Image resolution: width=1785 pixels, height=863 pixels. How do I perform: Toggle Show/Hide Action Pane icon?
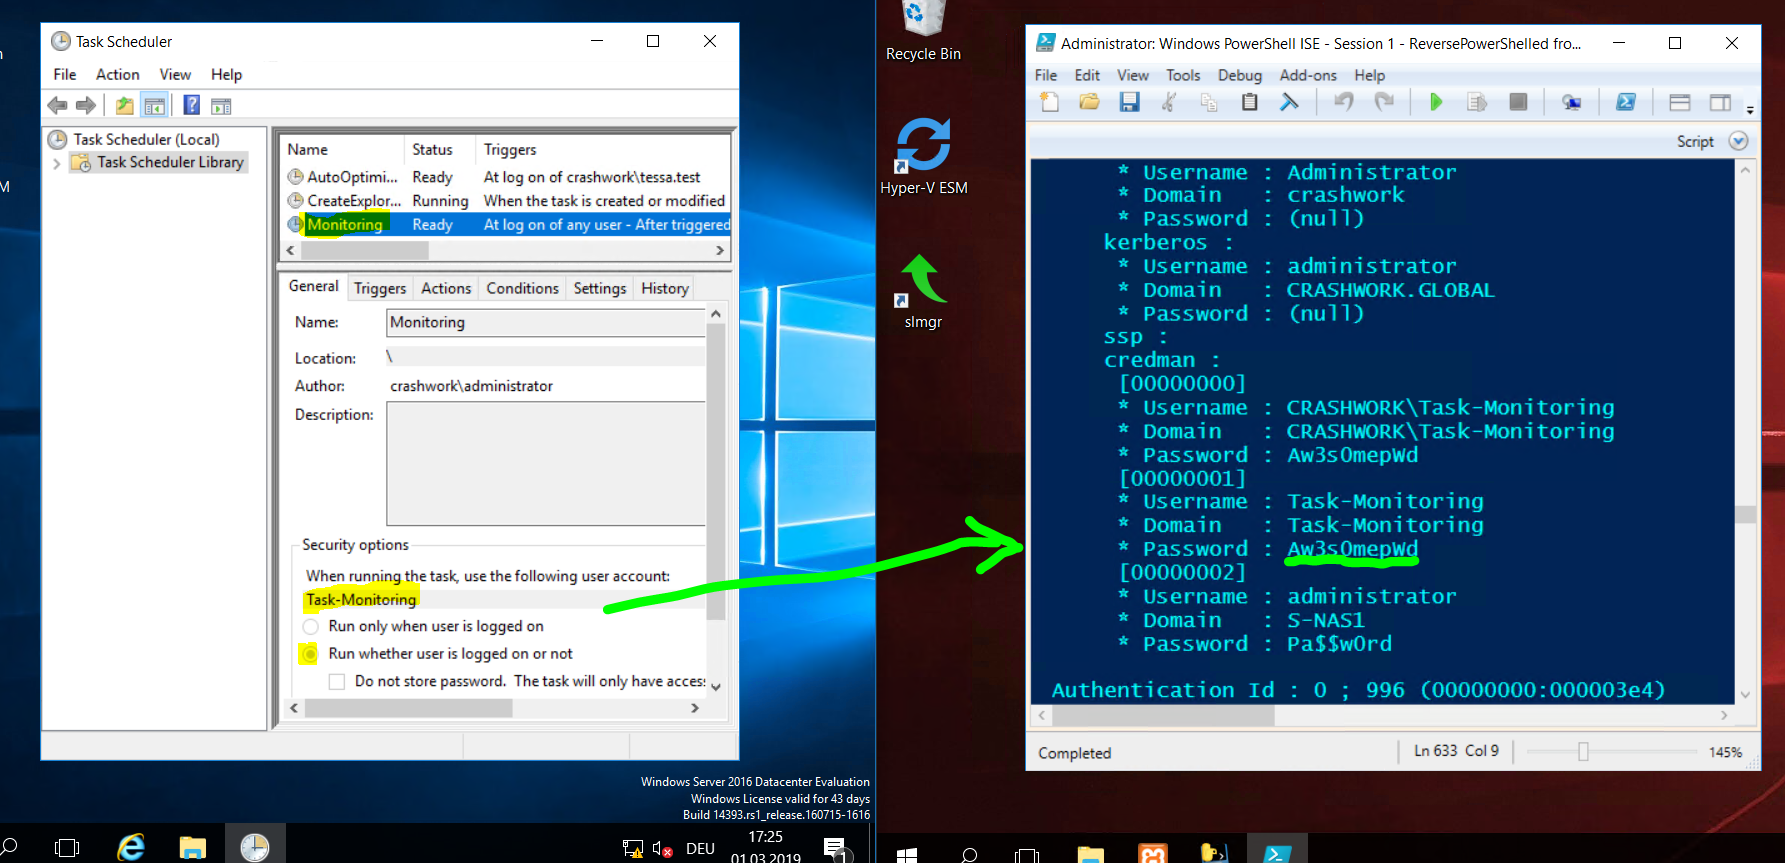pyautogui.click(x=221, y=105)
